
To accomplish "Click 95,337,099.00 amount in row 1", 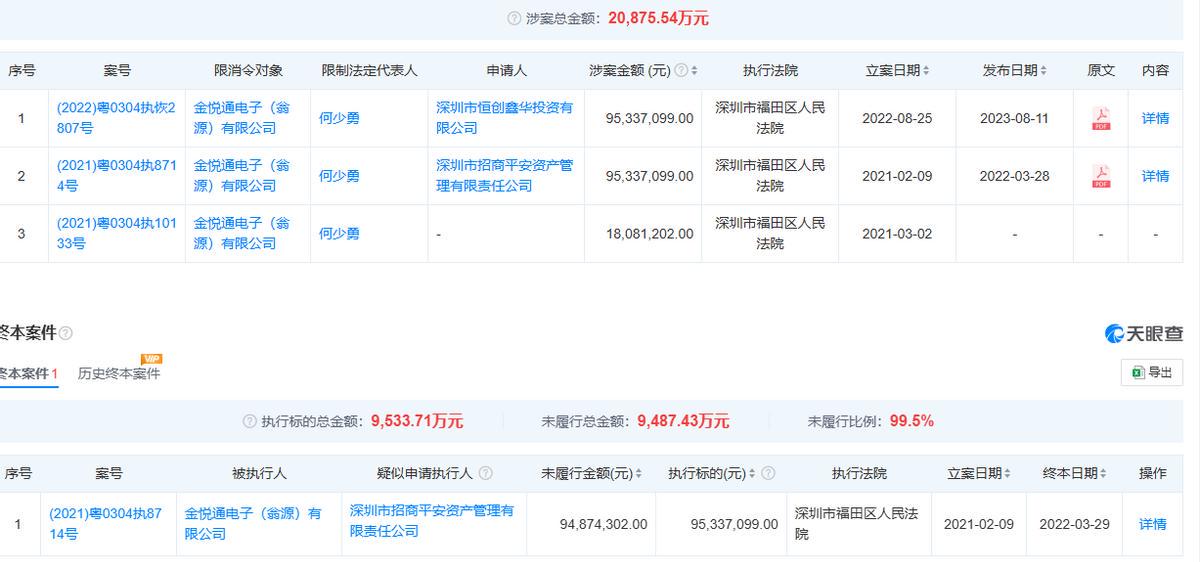I will click(649, 118).
